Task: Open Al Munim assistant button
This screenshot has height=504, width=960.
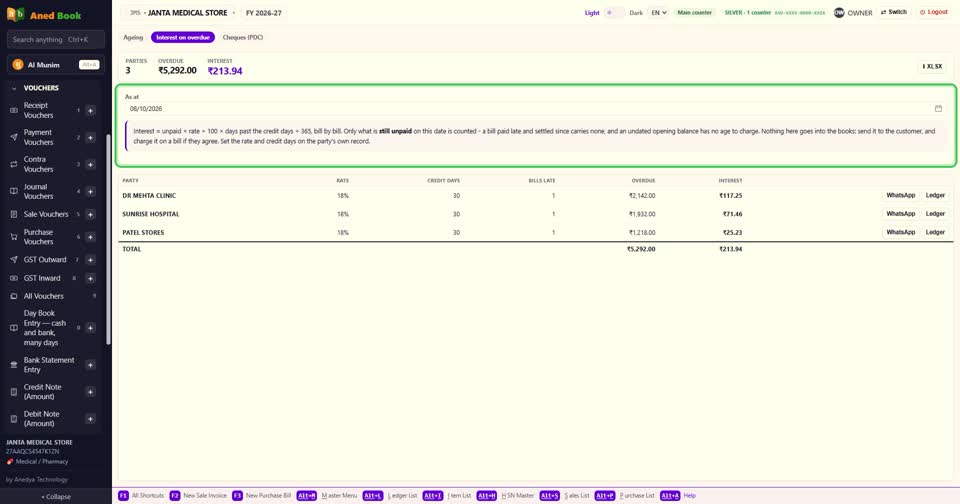Action: point(56,64)
